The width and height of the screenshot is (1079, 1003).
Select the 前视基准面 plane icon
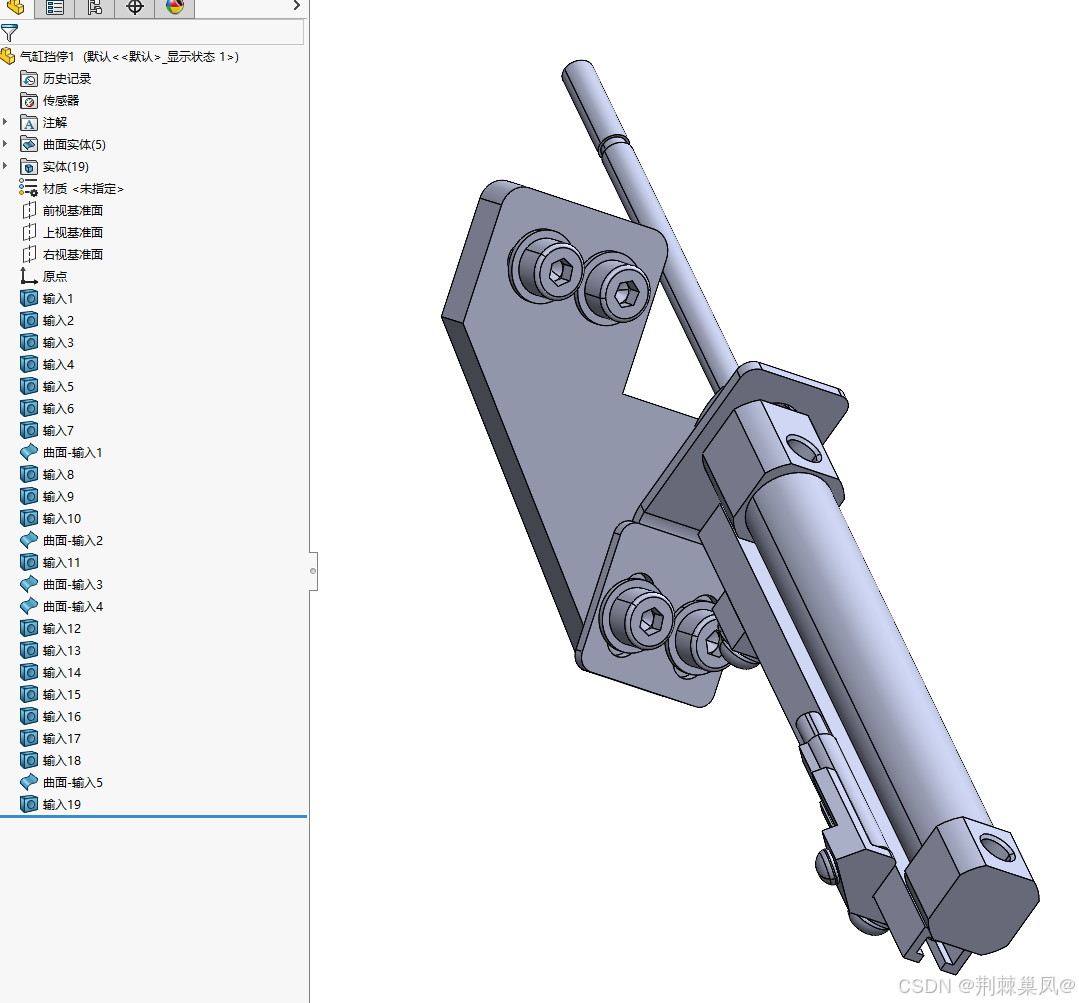[x=29, y=211]
